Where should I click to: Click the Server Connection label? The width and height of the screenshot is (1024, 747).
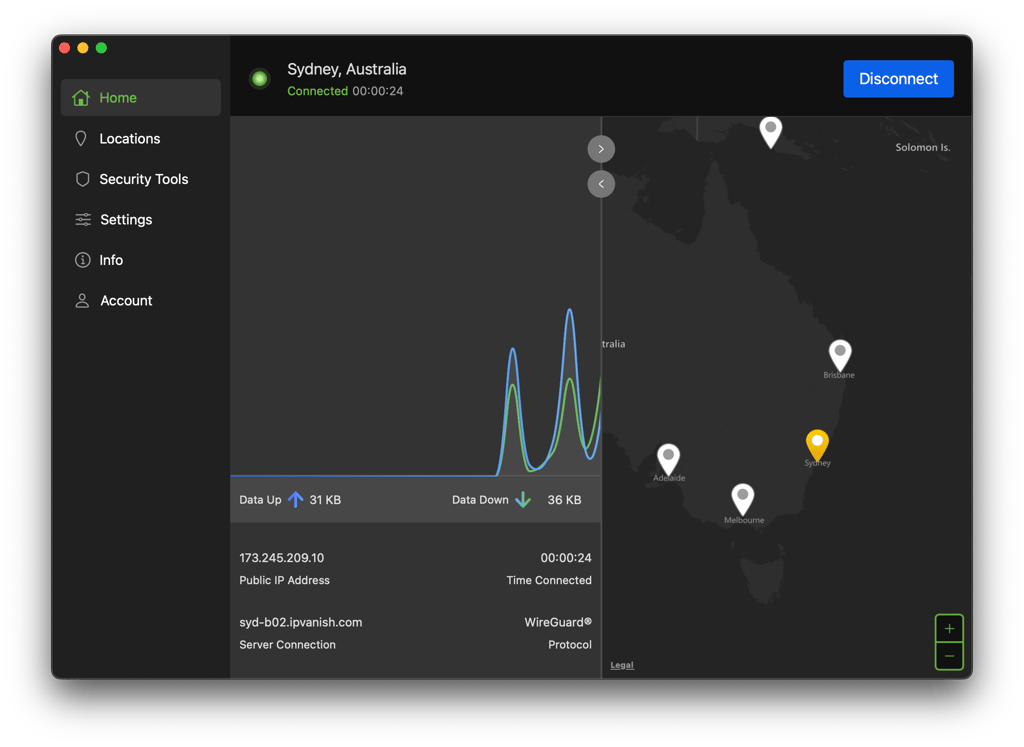tap(287, 644)
